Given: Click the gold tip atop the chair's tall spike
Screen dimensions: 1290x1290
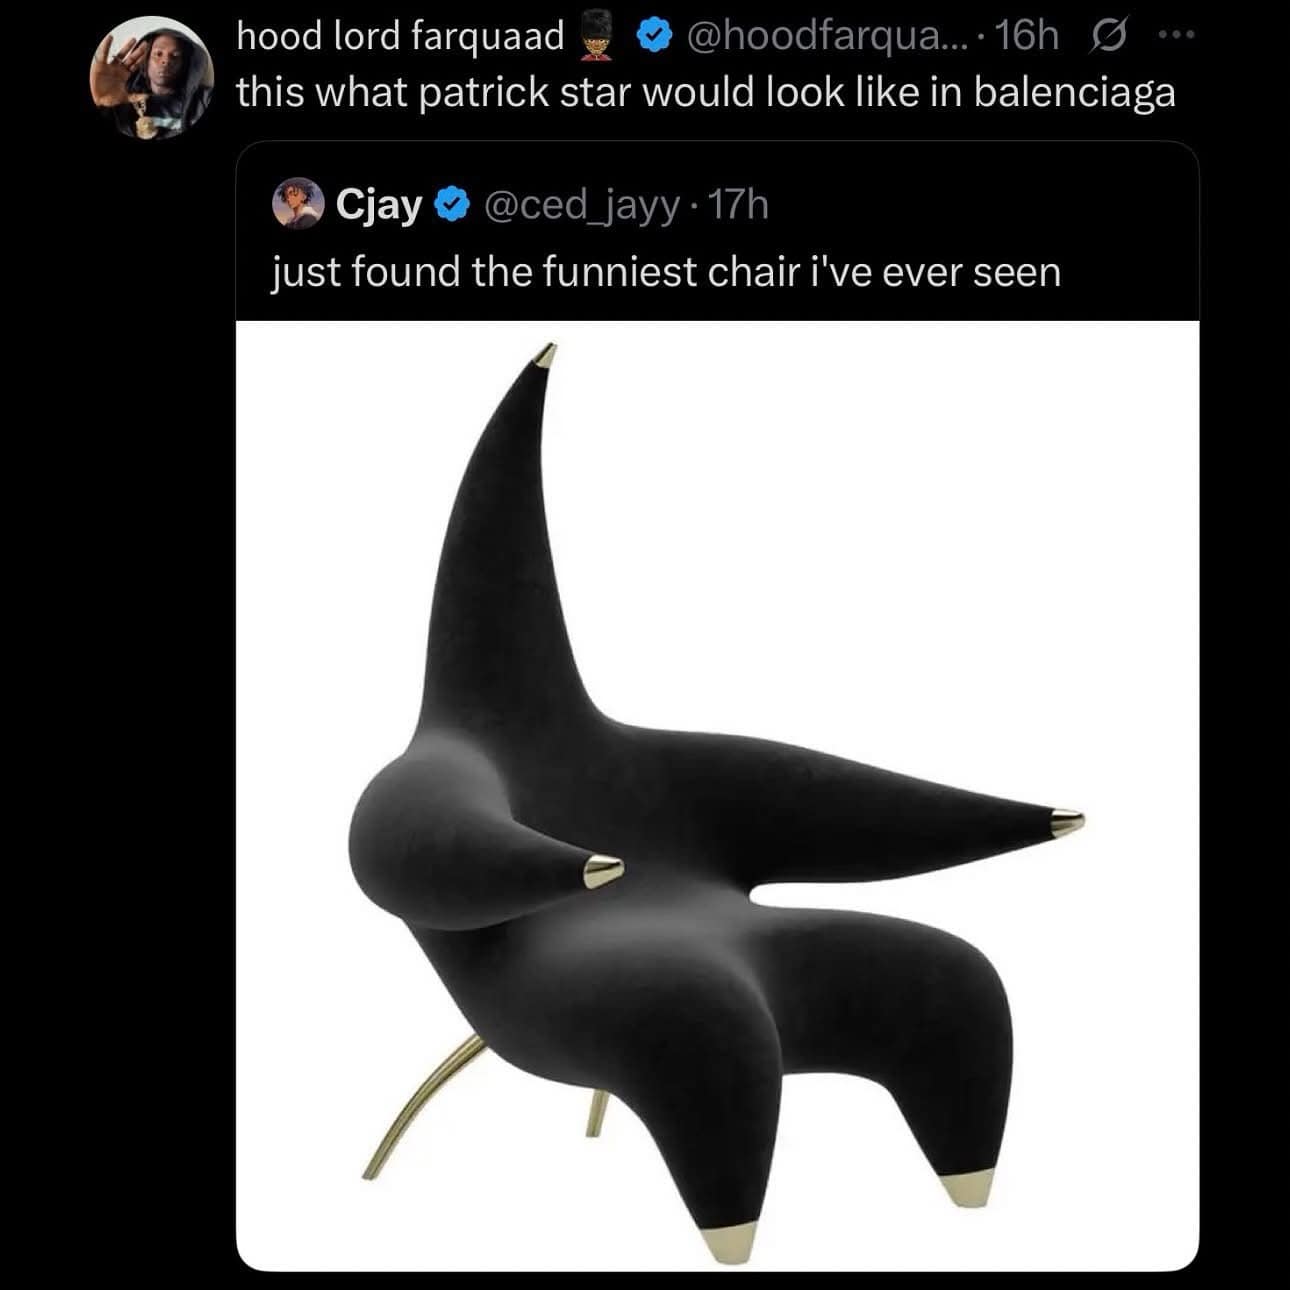Looking at the screenshot, I should click(546, 355).
